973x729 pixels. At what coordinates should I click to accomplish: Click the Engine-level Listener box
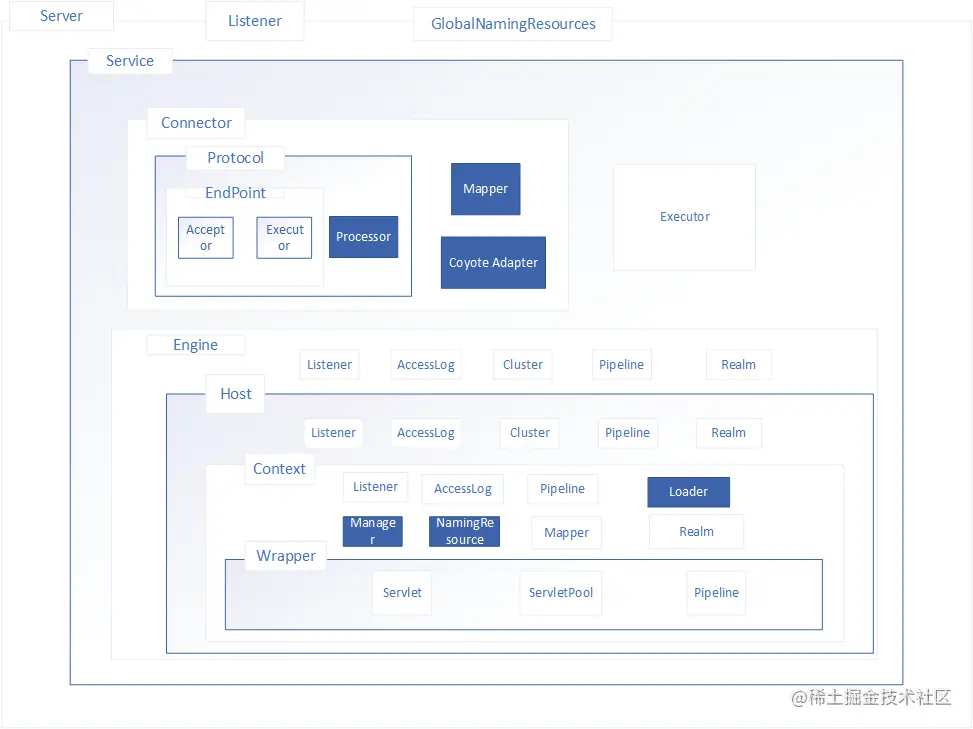click(x=330, y=365)
